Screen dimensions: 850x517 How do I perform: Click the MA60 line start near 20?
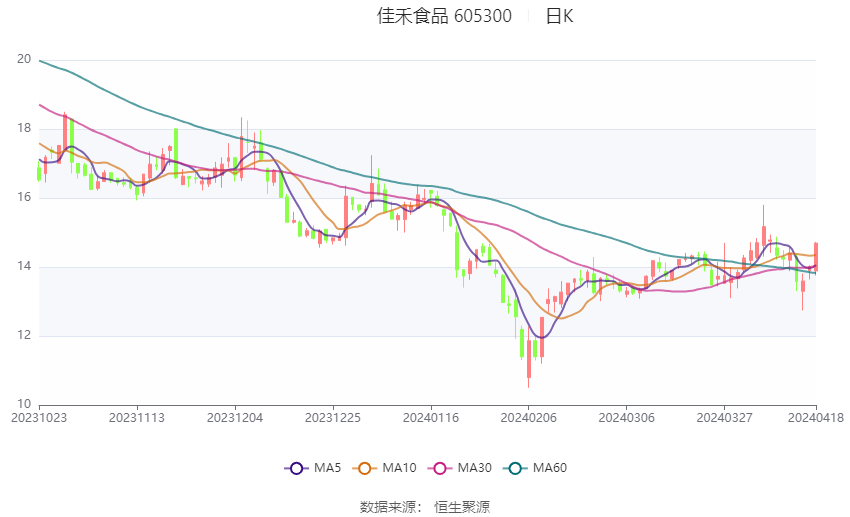click(41, 61)
